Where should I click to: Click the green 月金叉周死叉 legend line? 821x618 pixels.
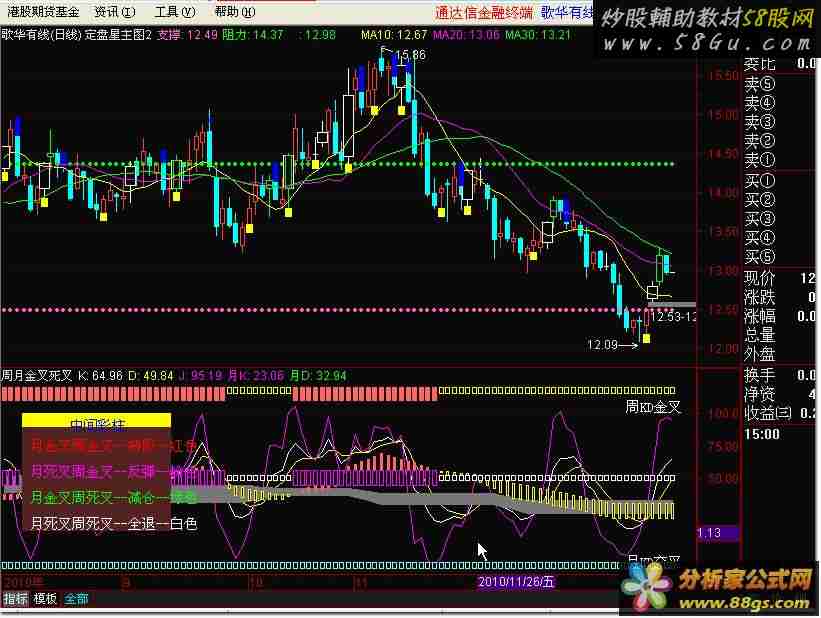click(114, 496)
